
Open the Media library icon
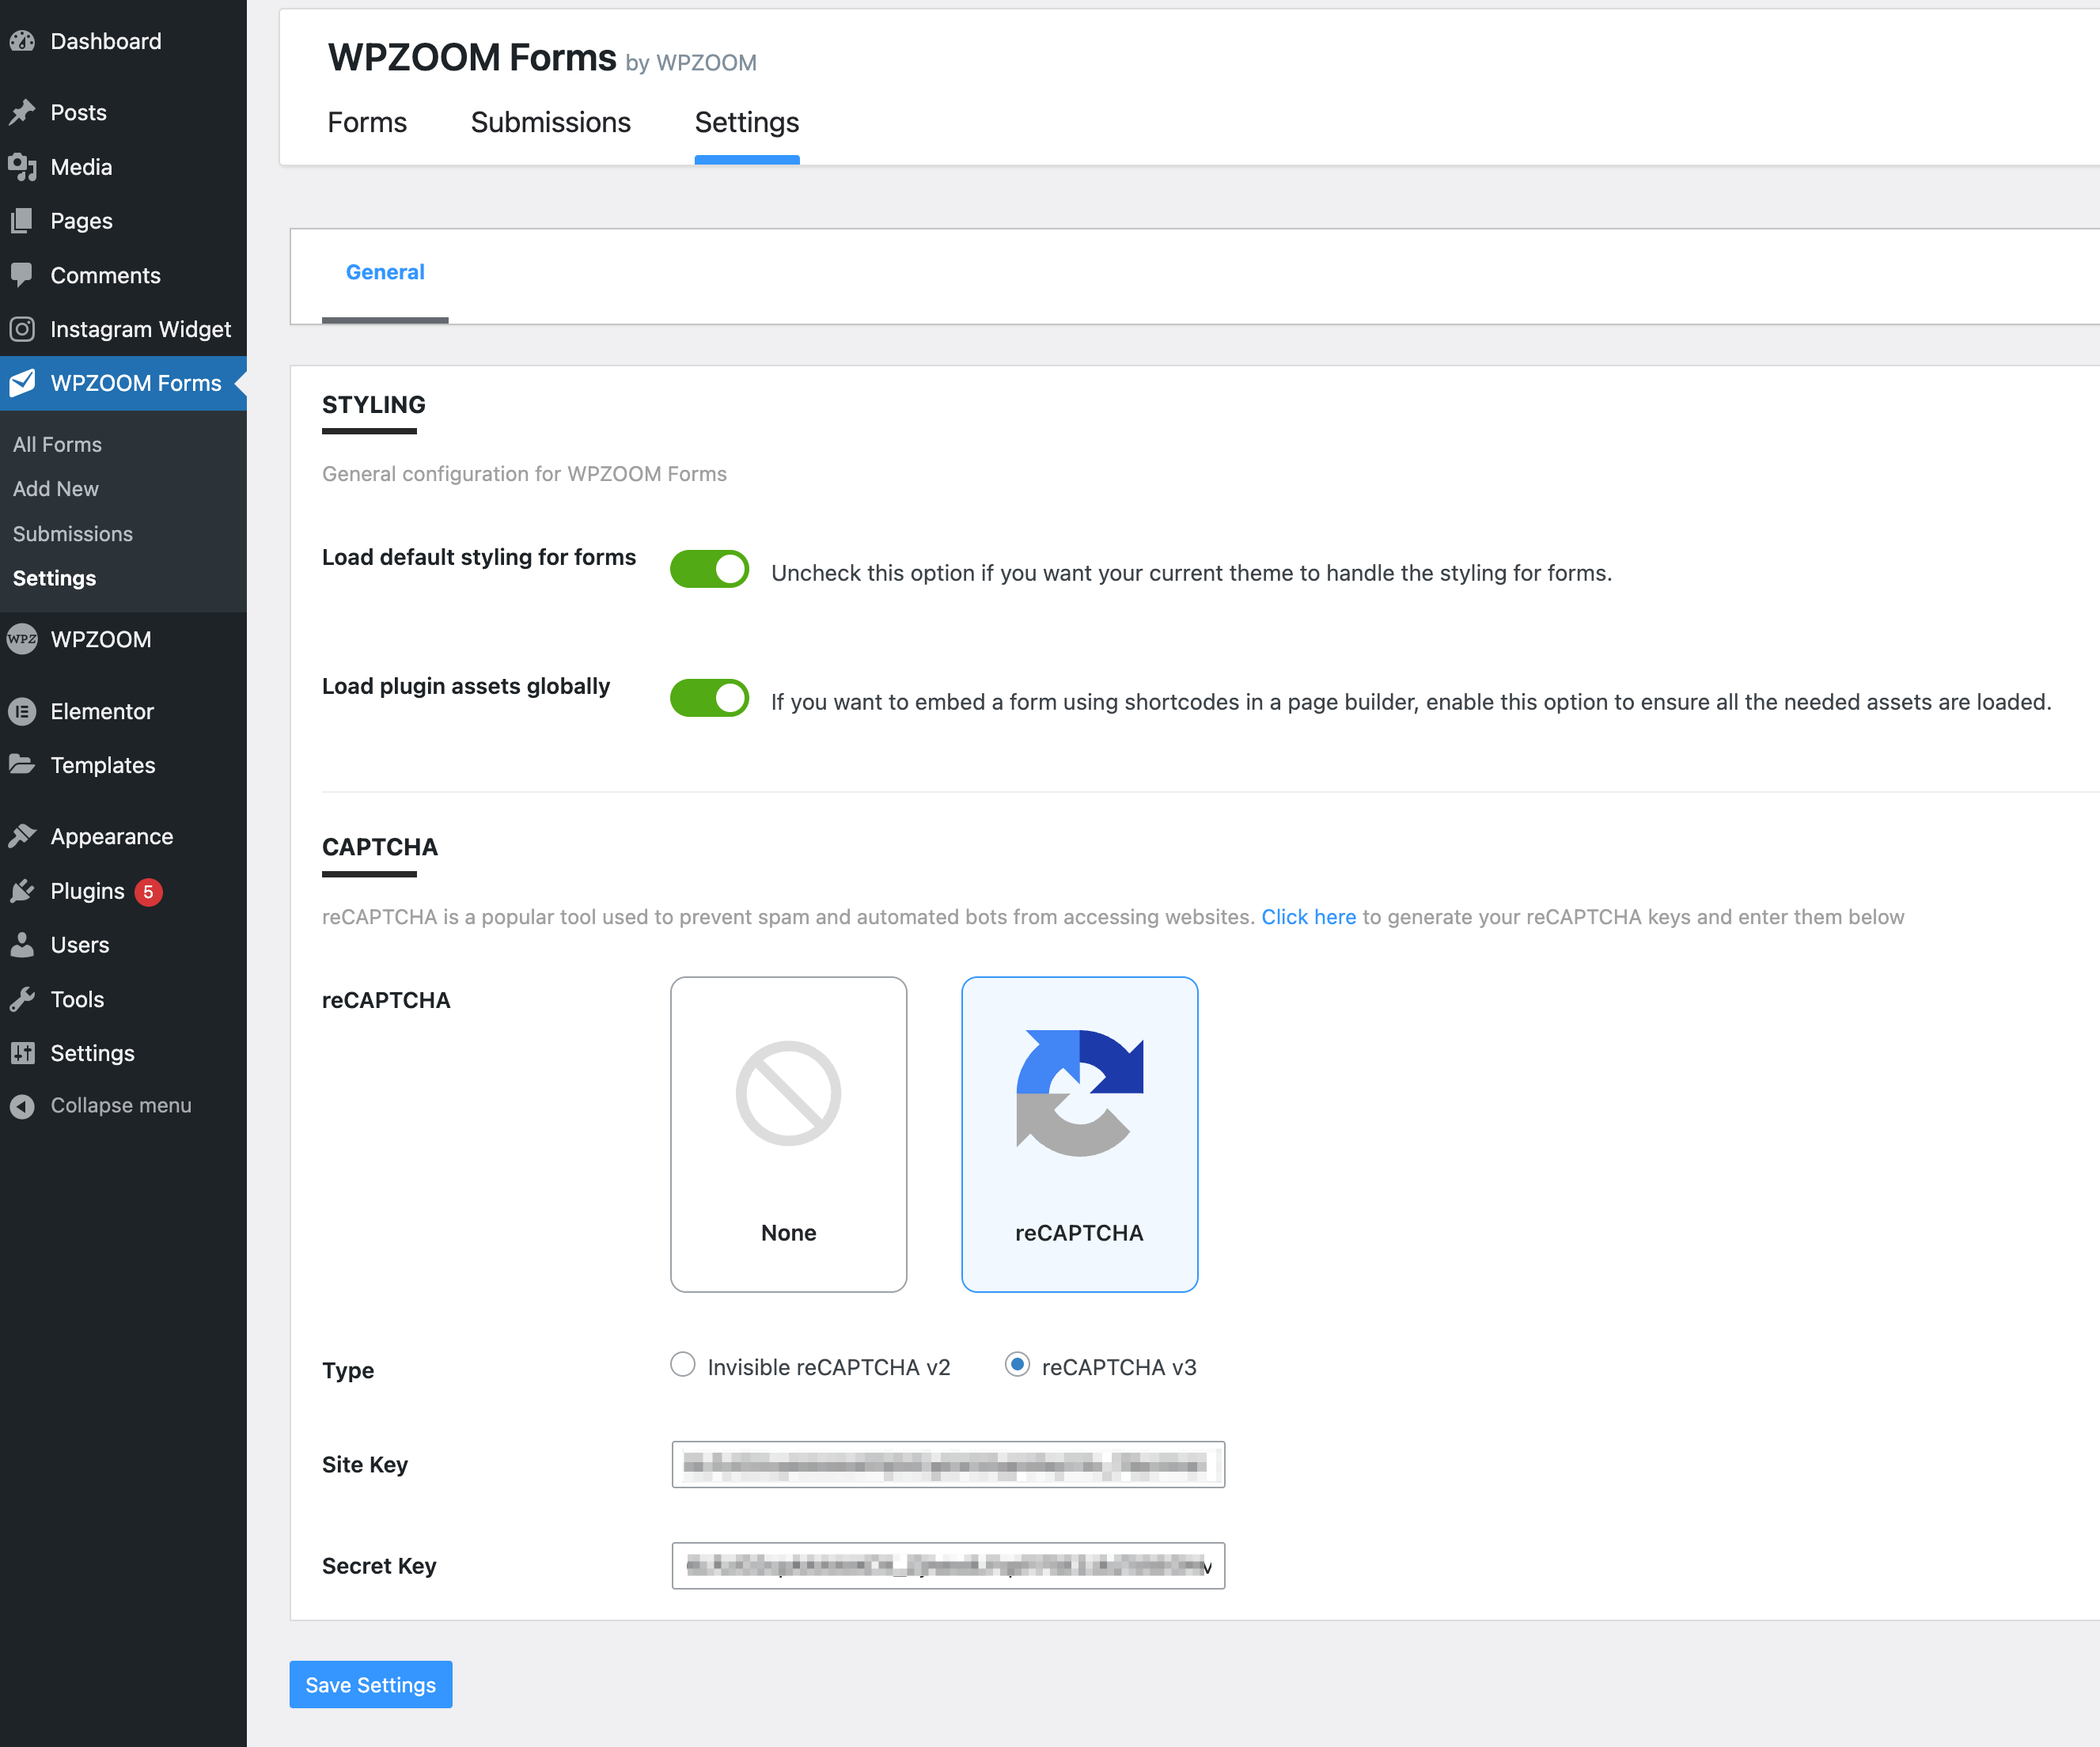point(23,167)
